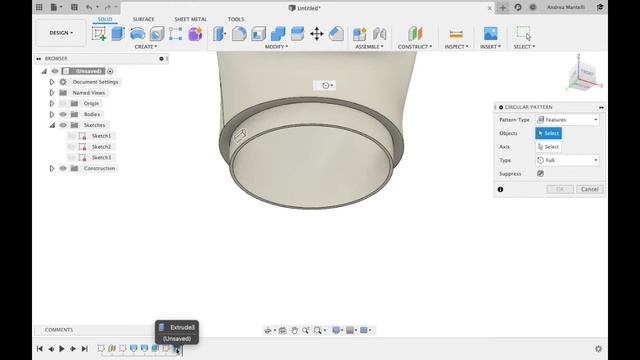Open the Pattern Type dropdown

(567, 120)
